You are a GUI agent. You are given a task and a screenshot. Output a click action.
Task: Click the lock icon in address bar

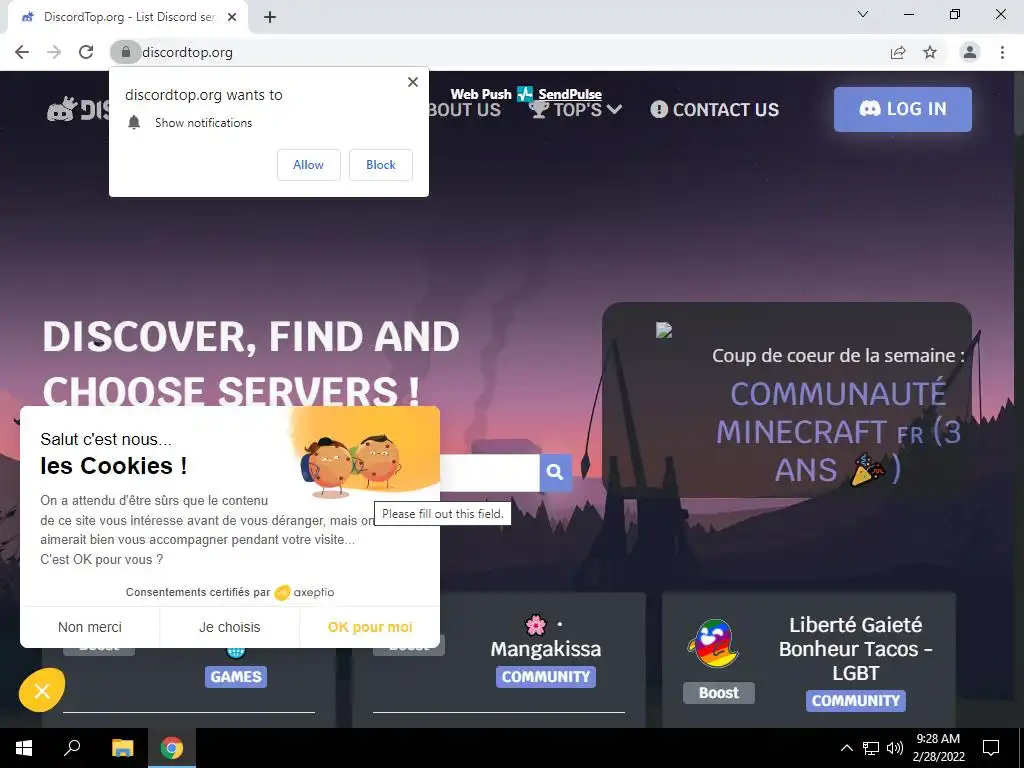pos(126,52)
